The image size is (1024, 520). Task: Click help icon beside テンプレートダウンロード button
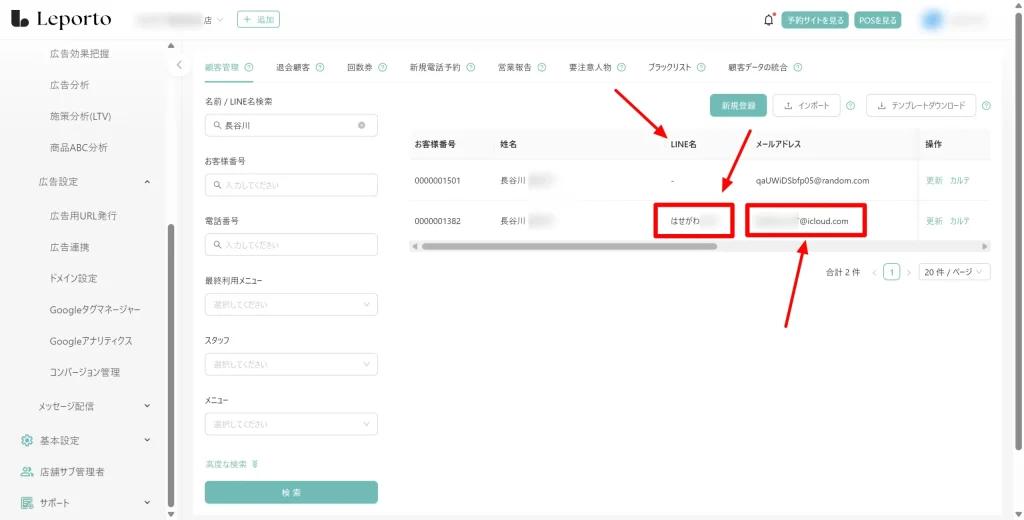(x=986, y=106)
